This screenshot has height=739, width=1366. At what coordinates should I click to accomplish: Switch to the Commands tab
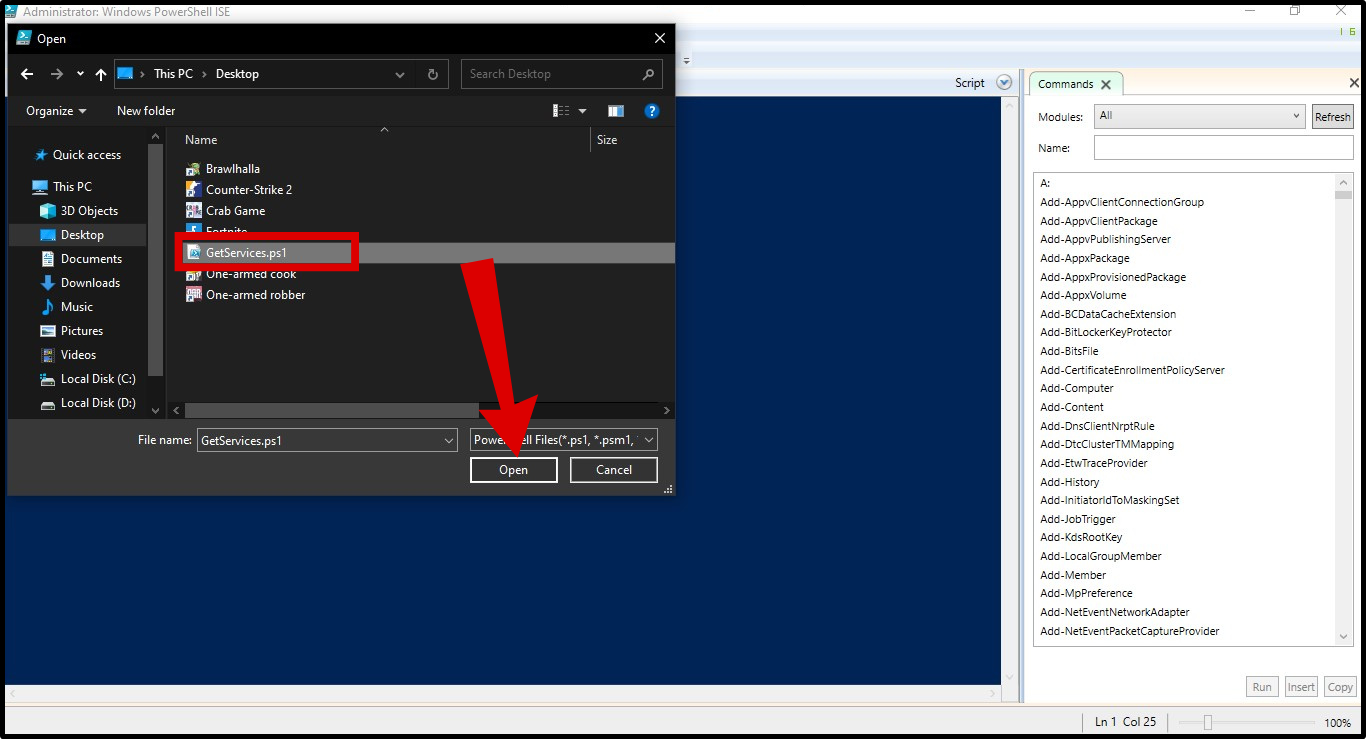coord(1066,84)
